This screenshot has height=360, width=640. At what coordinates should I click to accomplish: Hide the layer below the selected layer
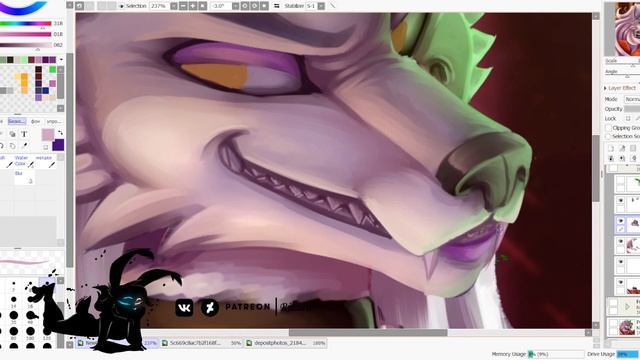(x=620, y=241)
